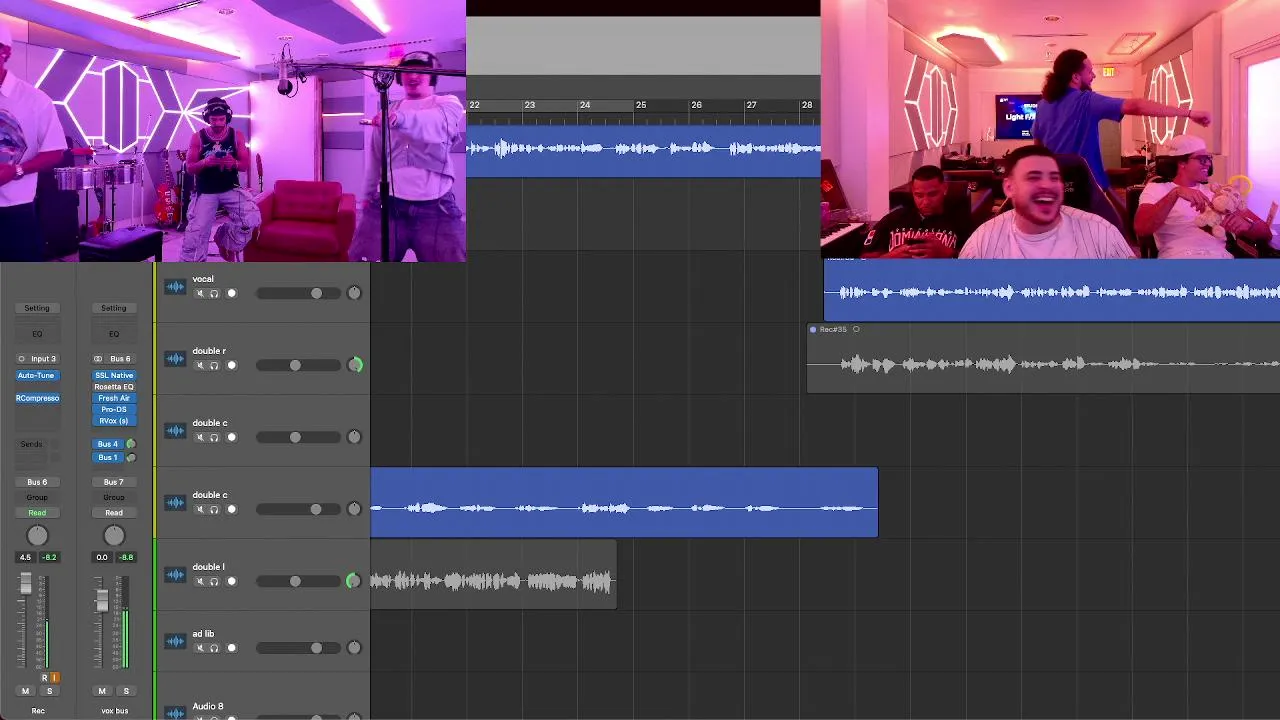This screenshot has width=1280, height=720.
Task: Click the 4.5 fader value field
Action: 25,557
